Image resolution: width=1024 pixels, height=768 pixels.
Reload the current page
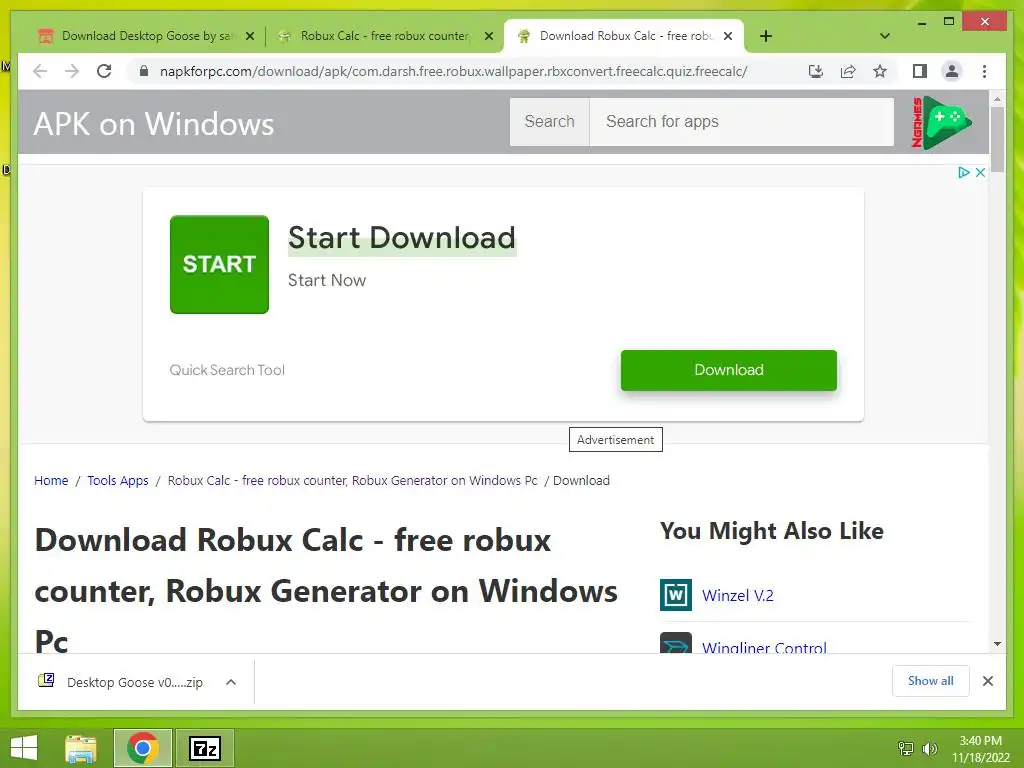tap(104, 71)
